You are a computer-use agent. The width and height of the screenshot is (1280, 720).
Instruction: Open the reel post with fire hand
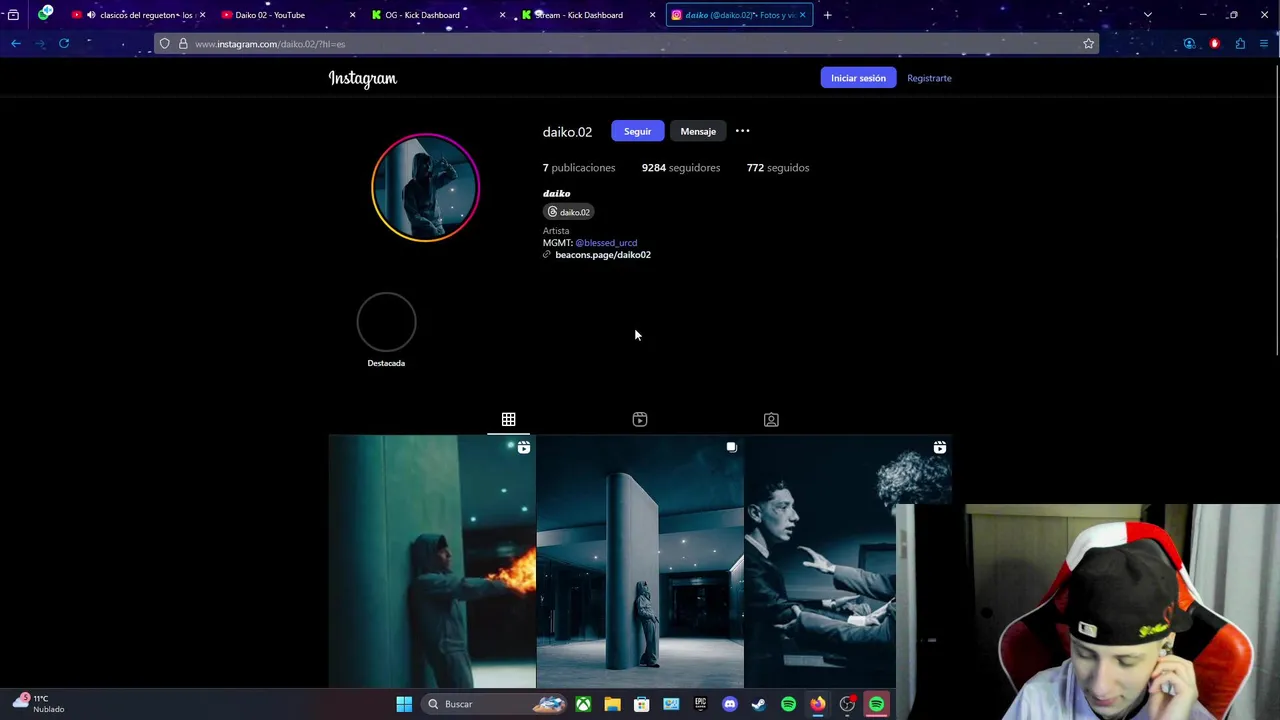[x=432, y=562]
